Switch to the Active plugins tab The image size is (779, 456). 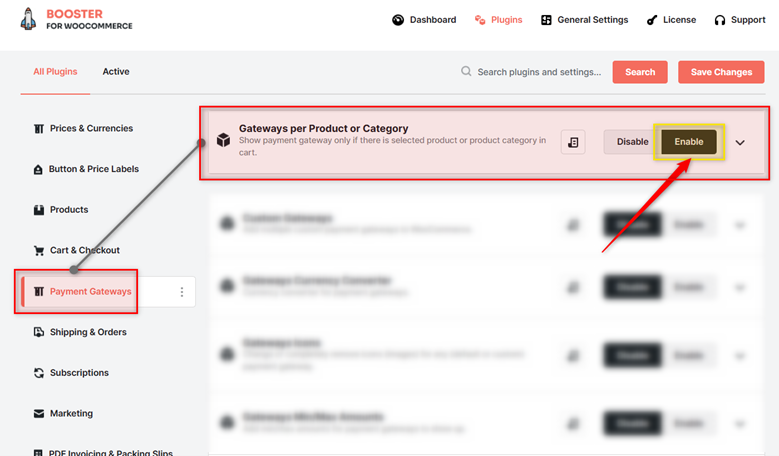click(116, 72)
